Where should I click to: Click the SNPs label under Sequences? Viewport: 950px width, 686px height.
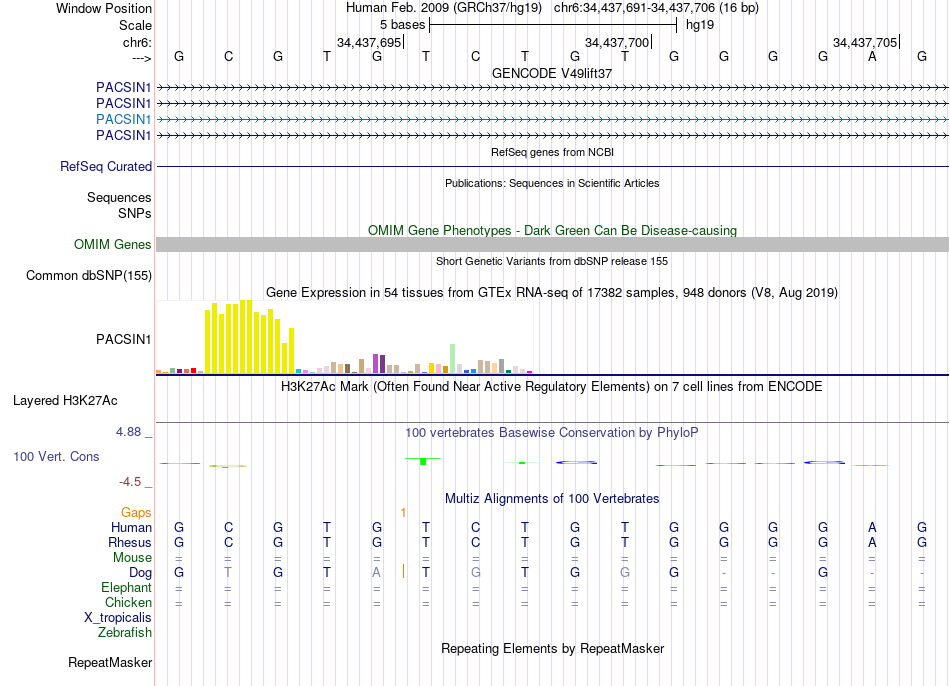point(135,213)
